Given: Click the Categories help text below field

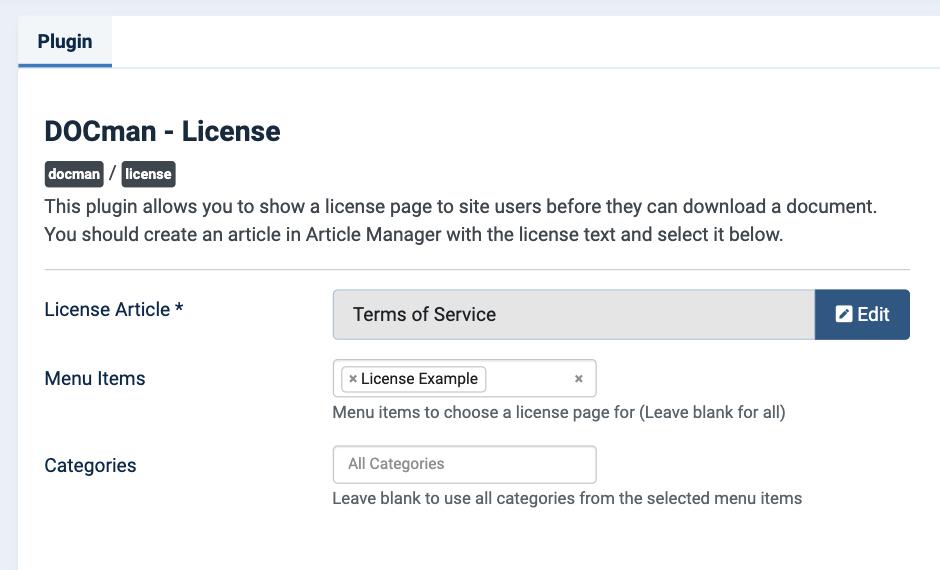Looking at the screenshot, I should [x=567, y=498].
